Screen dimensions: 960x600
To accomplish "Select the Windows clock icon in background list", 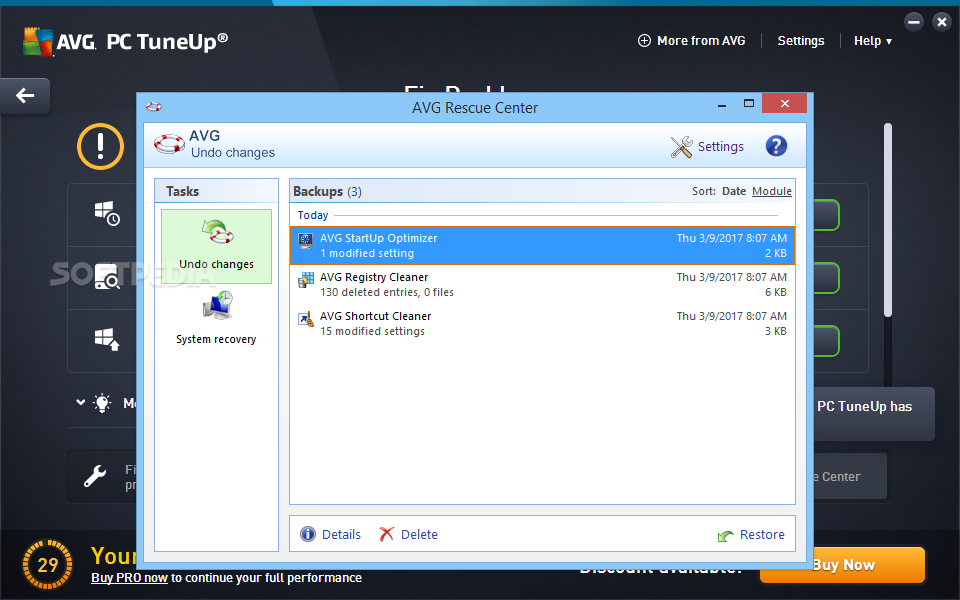I will pos(107,213).
